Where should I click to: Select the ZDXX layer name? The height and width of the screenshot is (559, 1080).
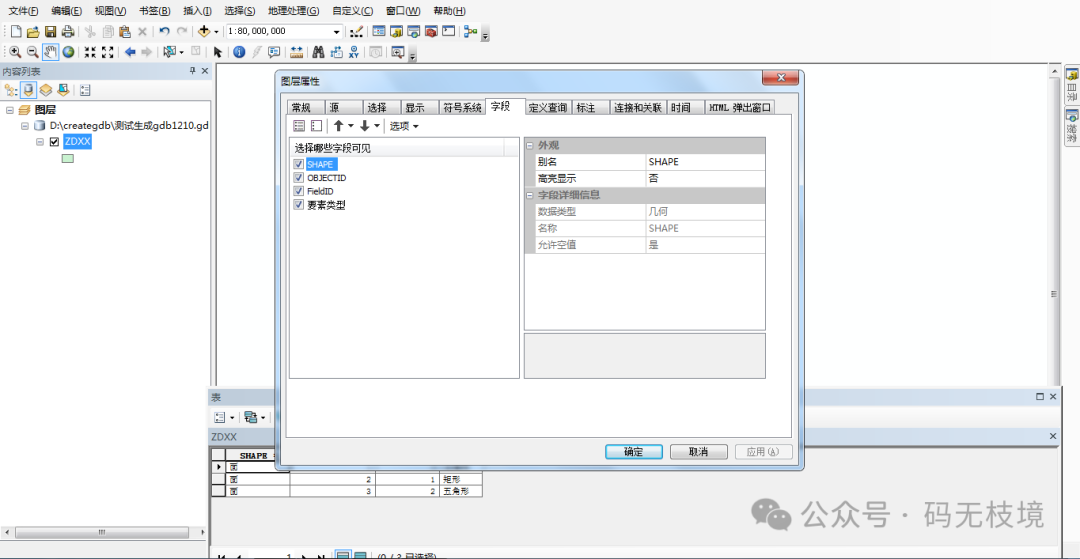coord(77,142)
